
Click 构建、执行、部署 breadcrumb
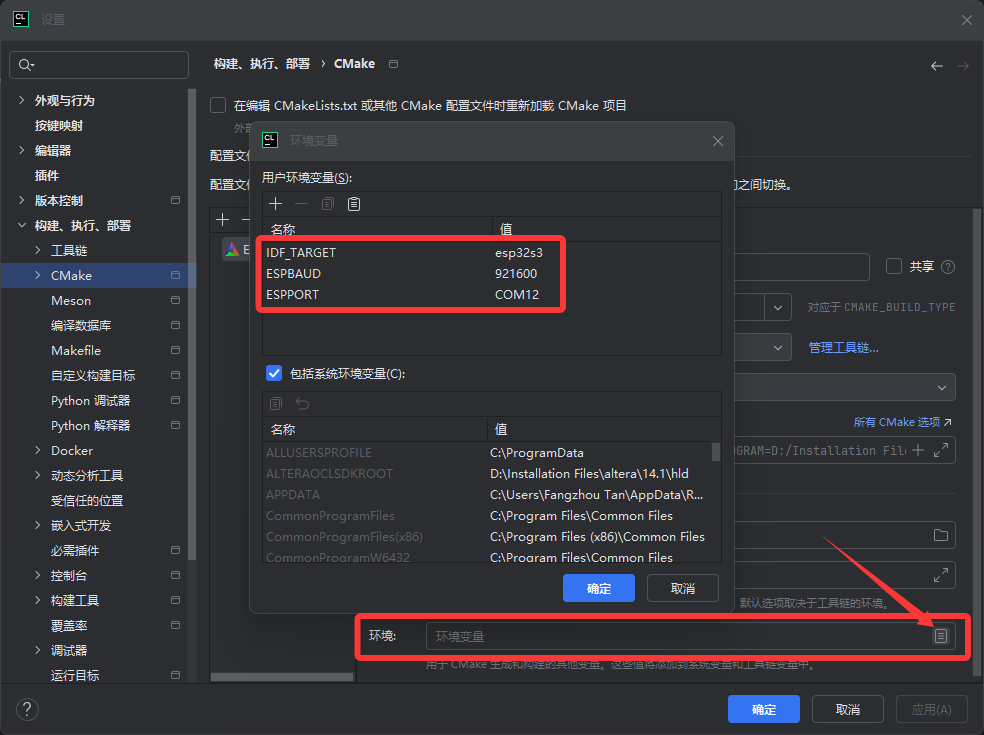coord(262,64)
